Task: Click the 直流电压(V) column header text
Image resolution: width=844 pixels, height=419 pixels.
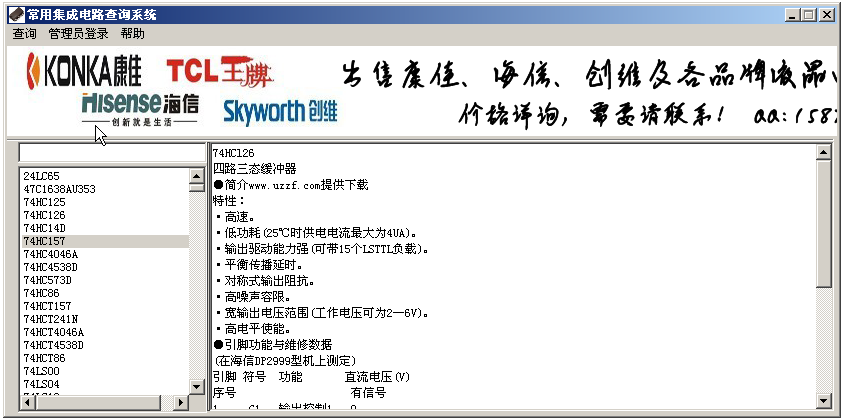Action: click(377, 377)
